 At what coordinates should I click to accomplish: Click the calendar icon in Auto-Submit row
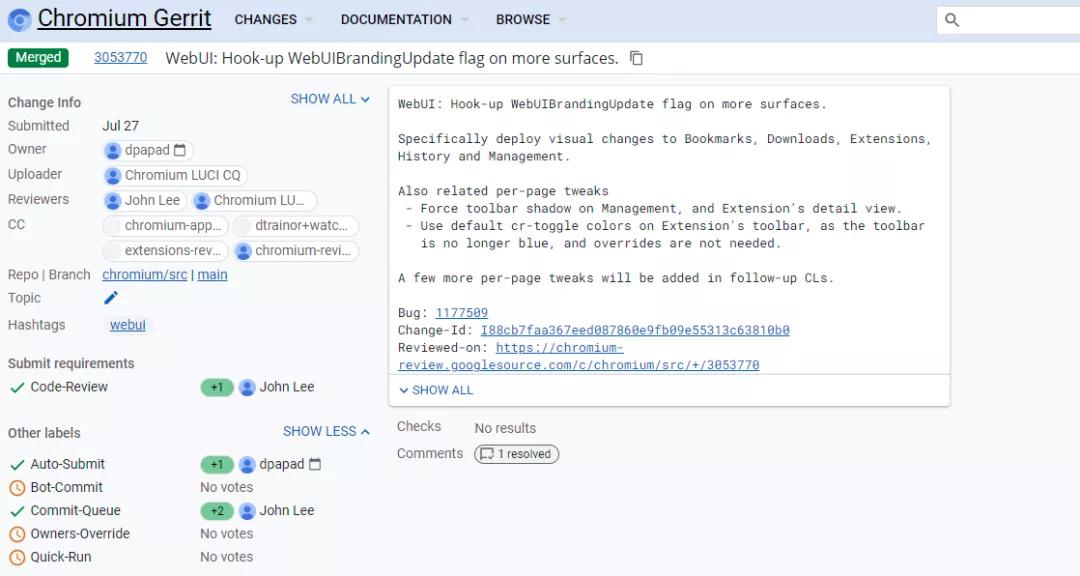click(315, 464)
